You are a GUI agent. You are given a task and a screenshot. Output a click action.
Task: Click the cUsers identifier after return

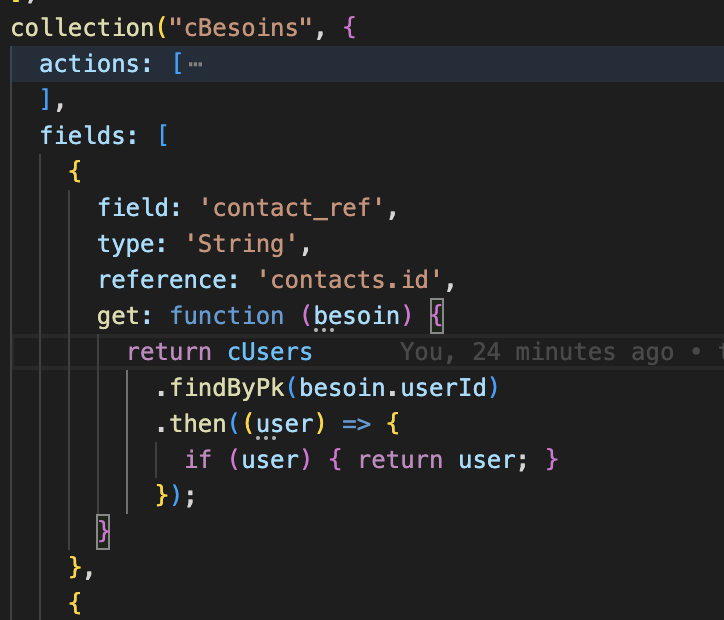(x=270, y=352)
